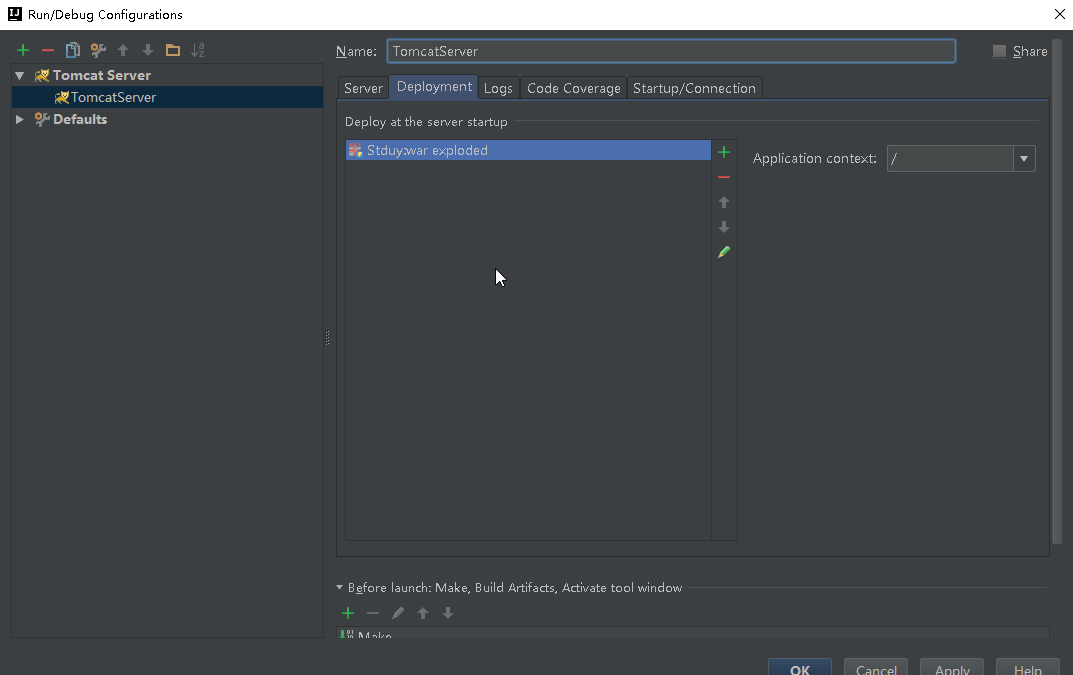Select TomcatServer configuration in tree
1073x675 pixels.
pos(167,97)
